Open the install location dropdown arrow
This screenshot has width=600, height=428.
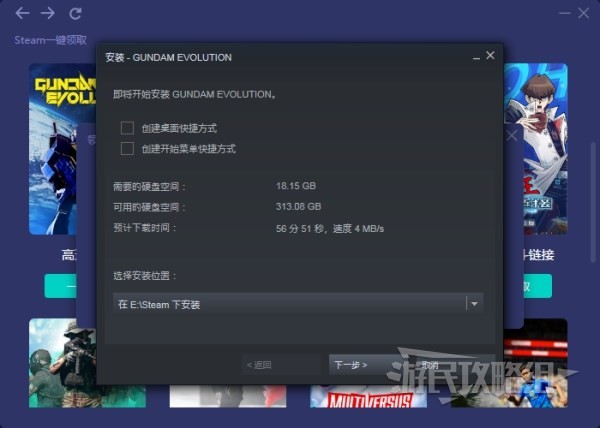point(474,304)
